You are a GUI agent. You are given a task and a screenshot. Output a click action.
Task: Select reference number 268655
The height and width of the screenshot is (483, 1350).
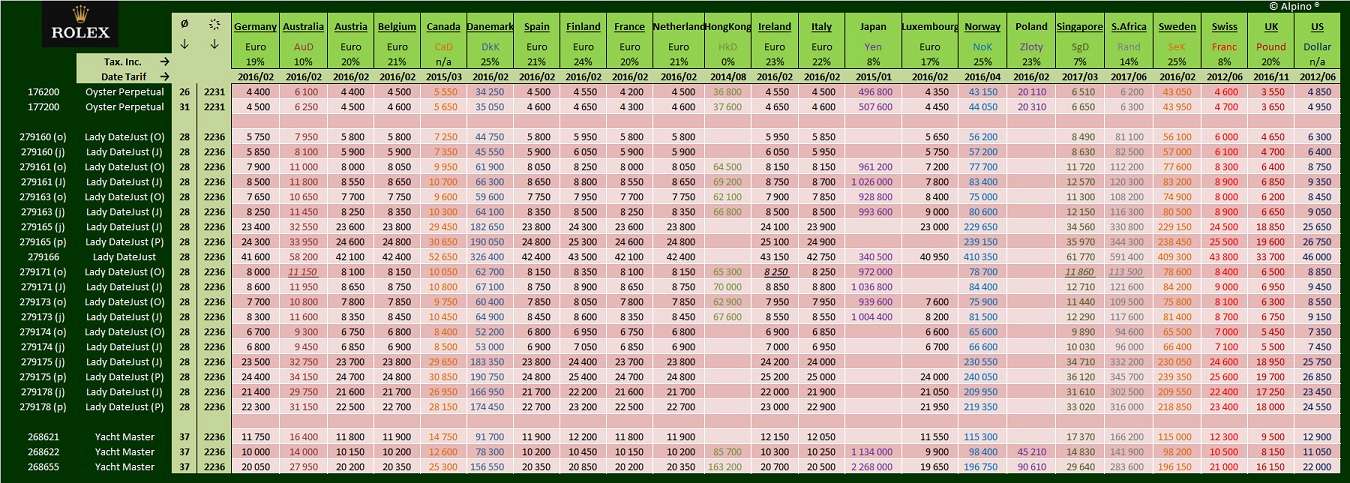[44, 466]
